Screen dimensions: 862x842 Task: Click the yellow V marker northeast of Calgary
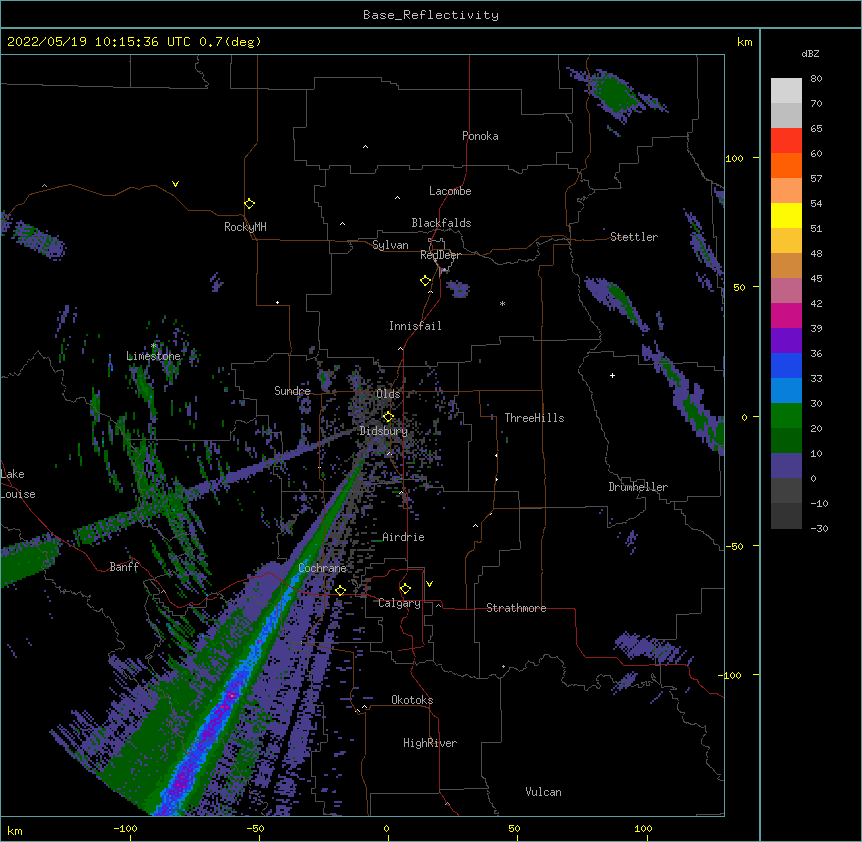[429, 584]
